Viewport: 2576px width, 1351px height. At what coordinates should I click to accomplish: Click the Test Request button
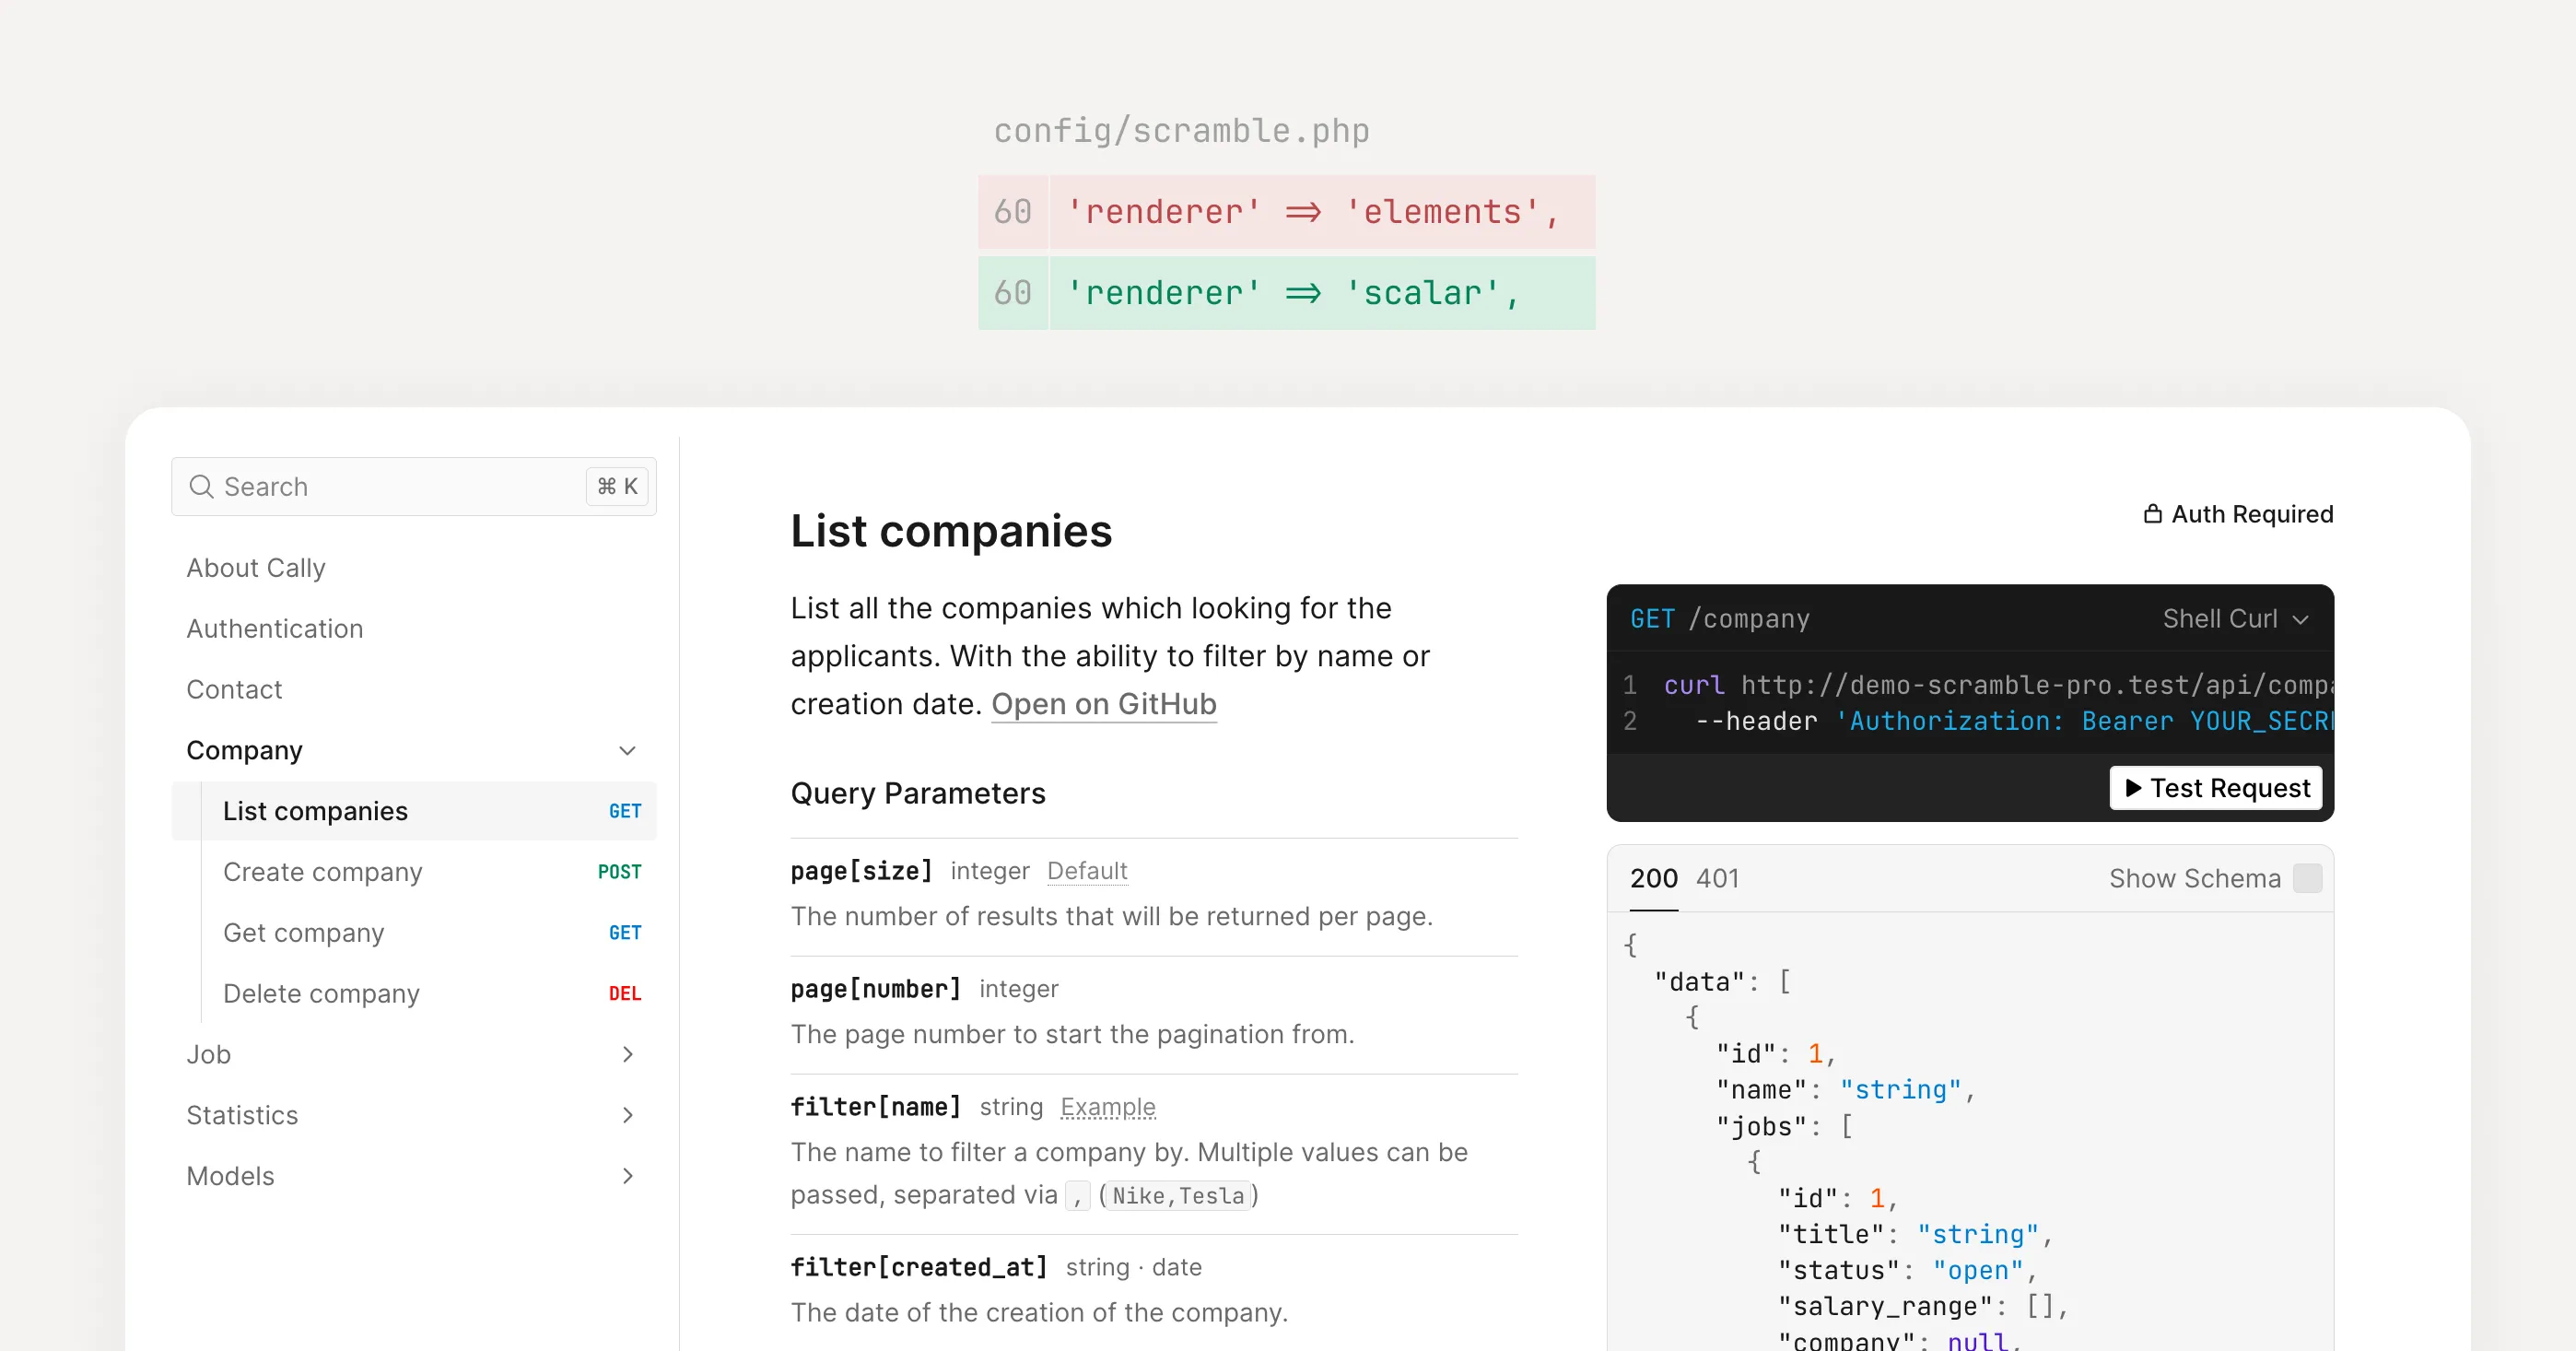[2216, 788]
